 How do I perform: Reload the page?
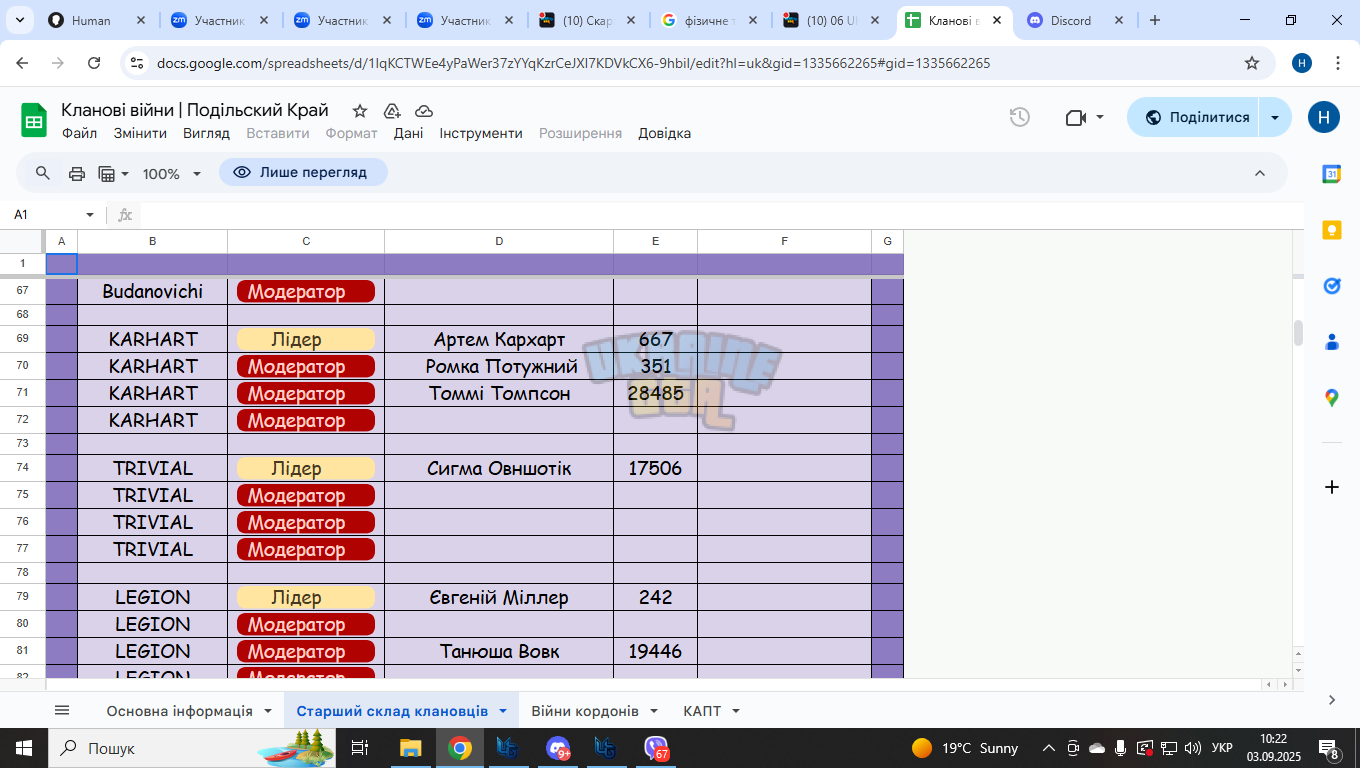pos(94,63)
